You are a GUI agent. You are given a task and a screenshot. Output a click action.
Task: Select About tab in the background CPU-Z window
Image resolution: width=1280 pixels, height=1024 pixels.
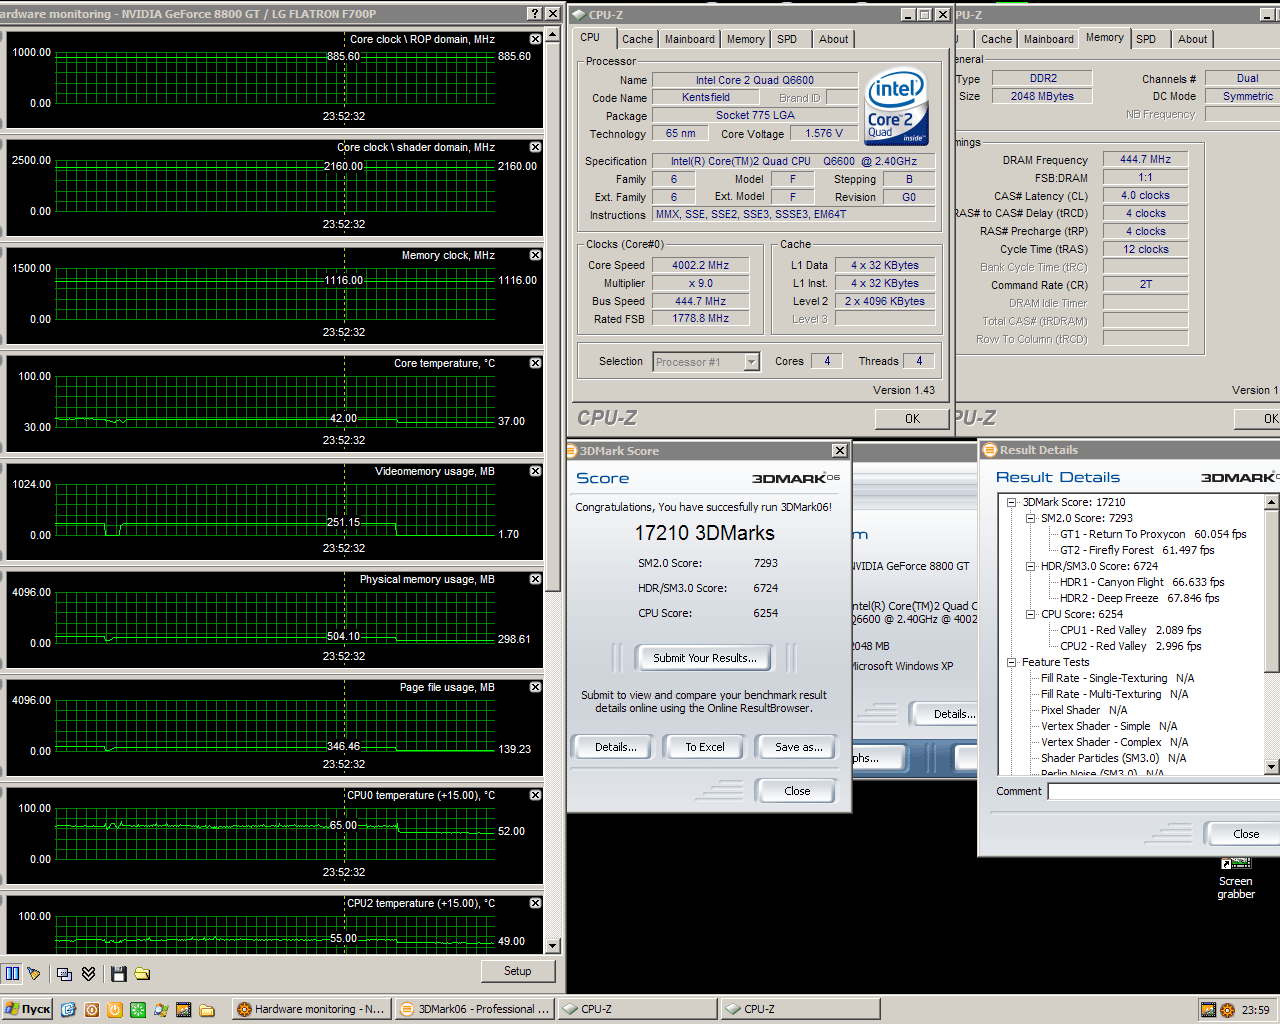[x=1192, y=39]
